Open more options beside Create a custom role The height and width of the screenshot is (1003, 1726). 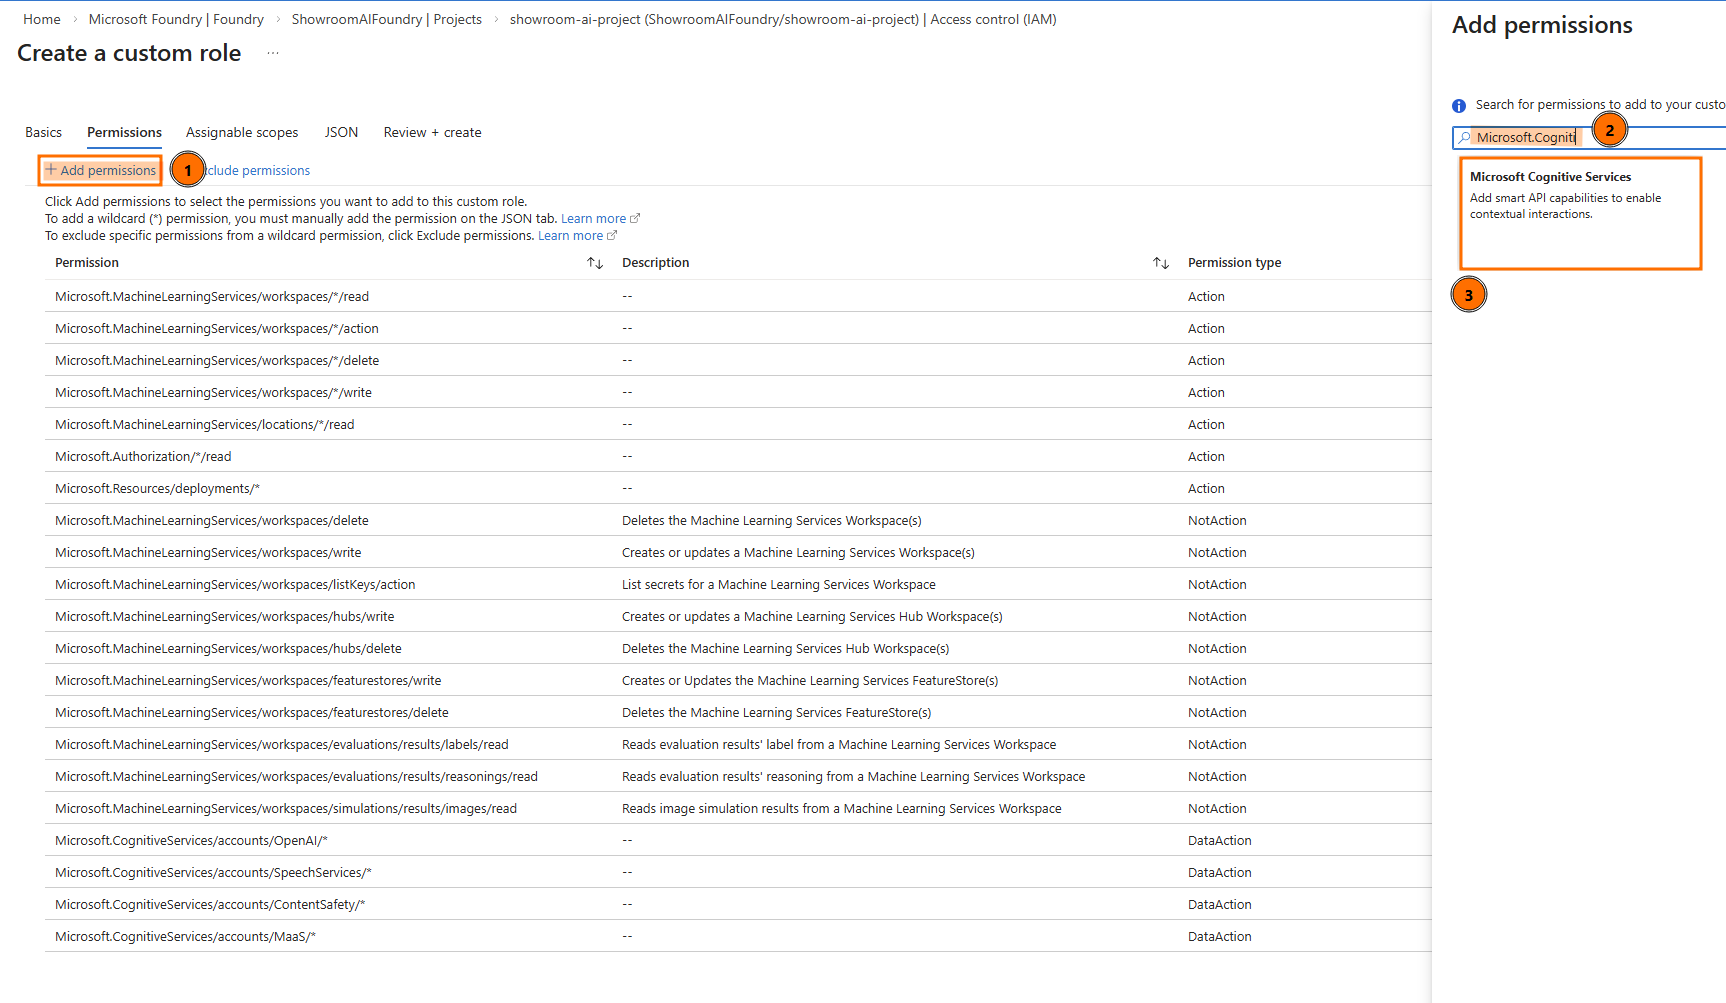coord(272,53)
